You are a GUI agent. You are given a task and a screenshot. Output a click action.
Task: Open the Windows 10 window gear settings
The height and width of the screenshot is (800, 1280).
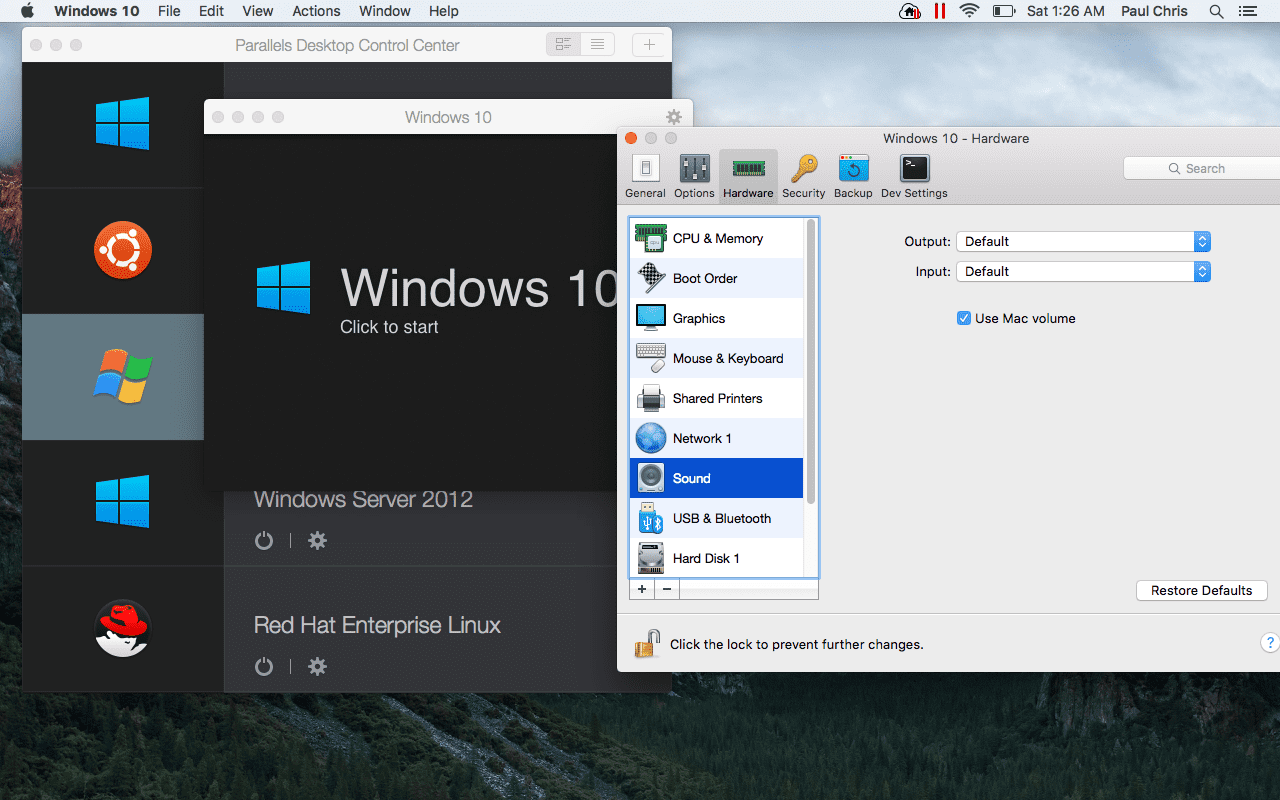pos(674,117)
